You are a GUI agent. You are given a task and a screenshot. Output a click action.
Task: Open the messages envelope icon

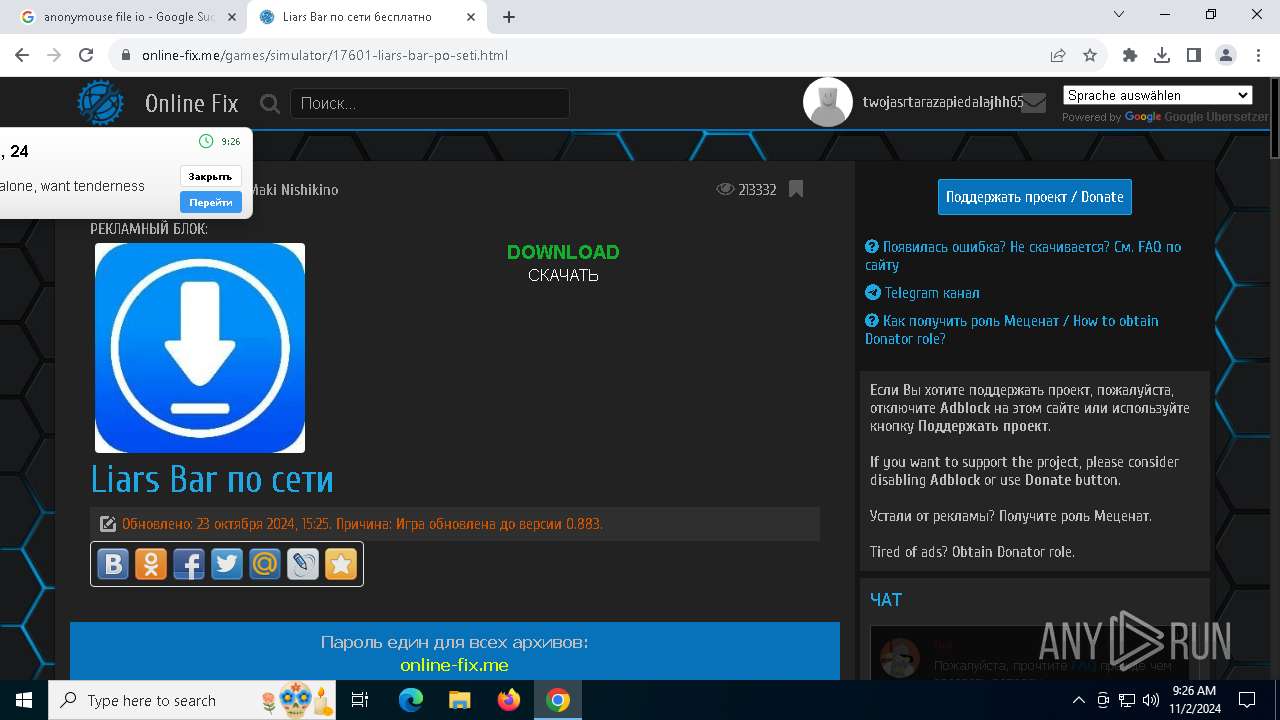[1034, 102]
